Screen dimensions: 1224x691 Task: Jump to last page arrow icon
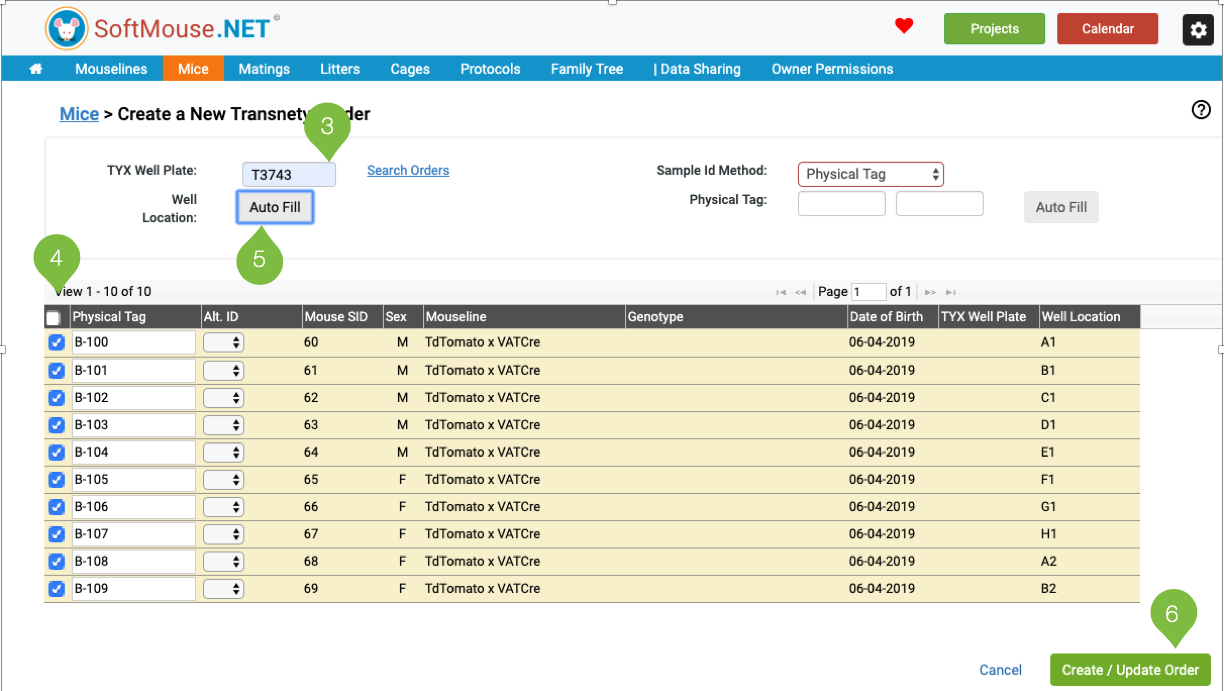coord(952,292)
